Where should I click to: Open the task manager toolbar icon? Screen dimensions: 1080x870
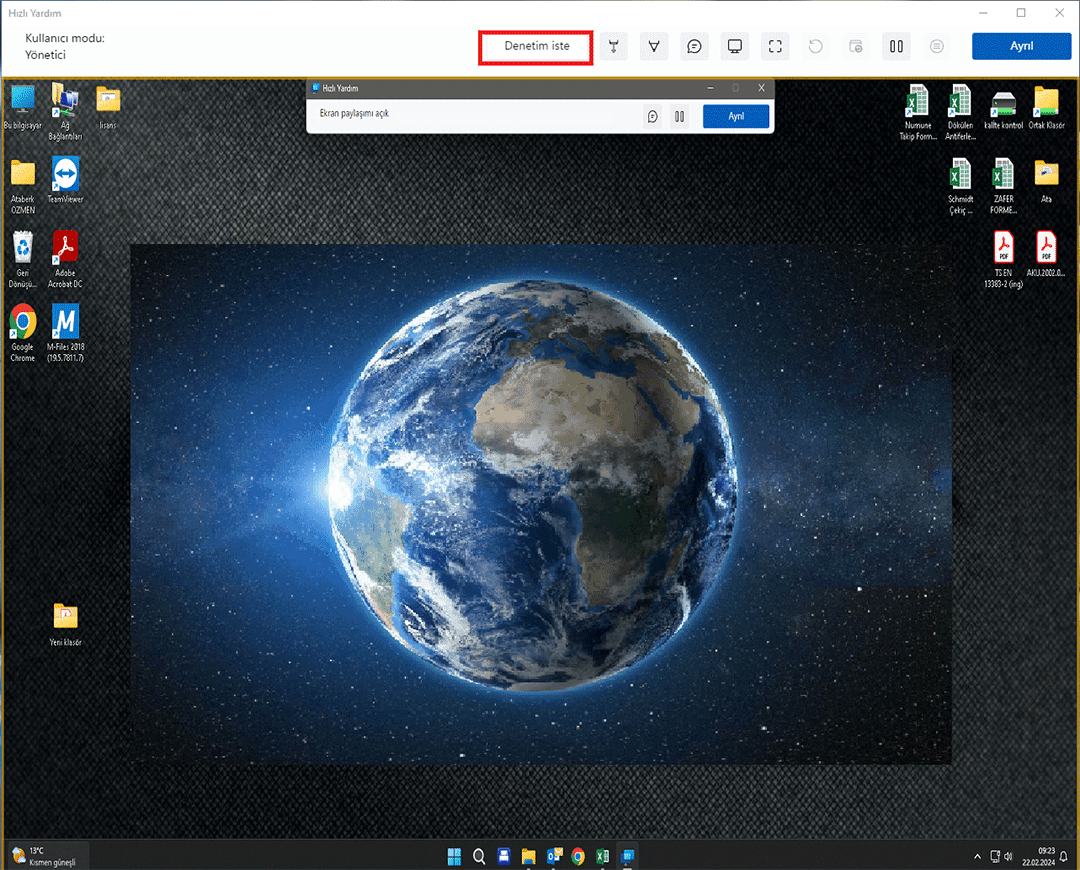pyautogui.click(x=856, y=47)
